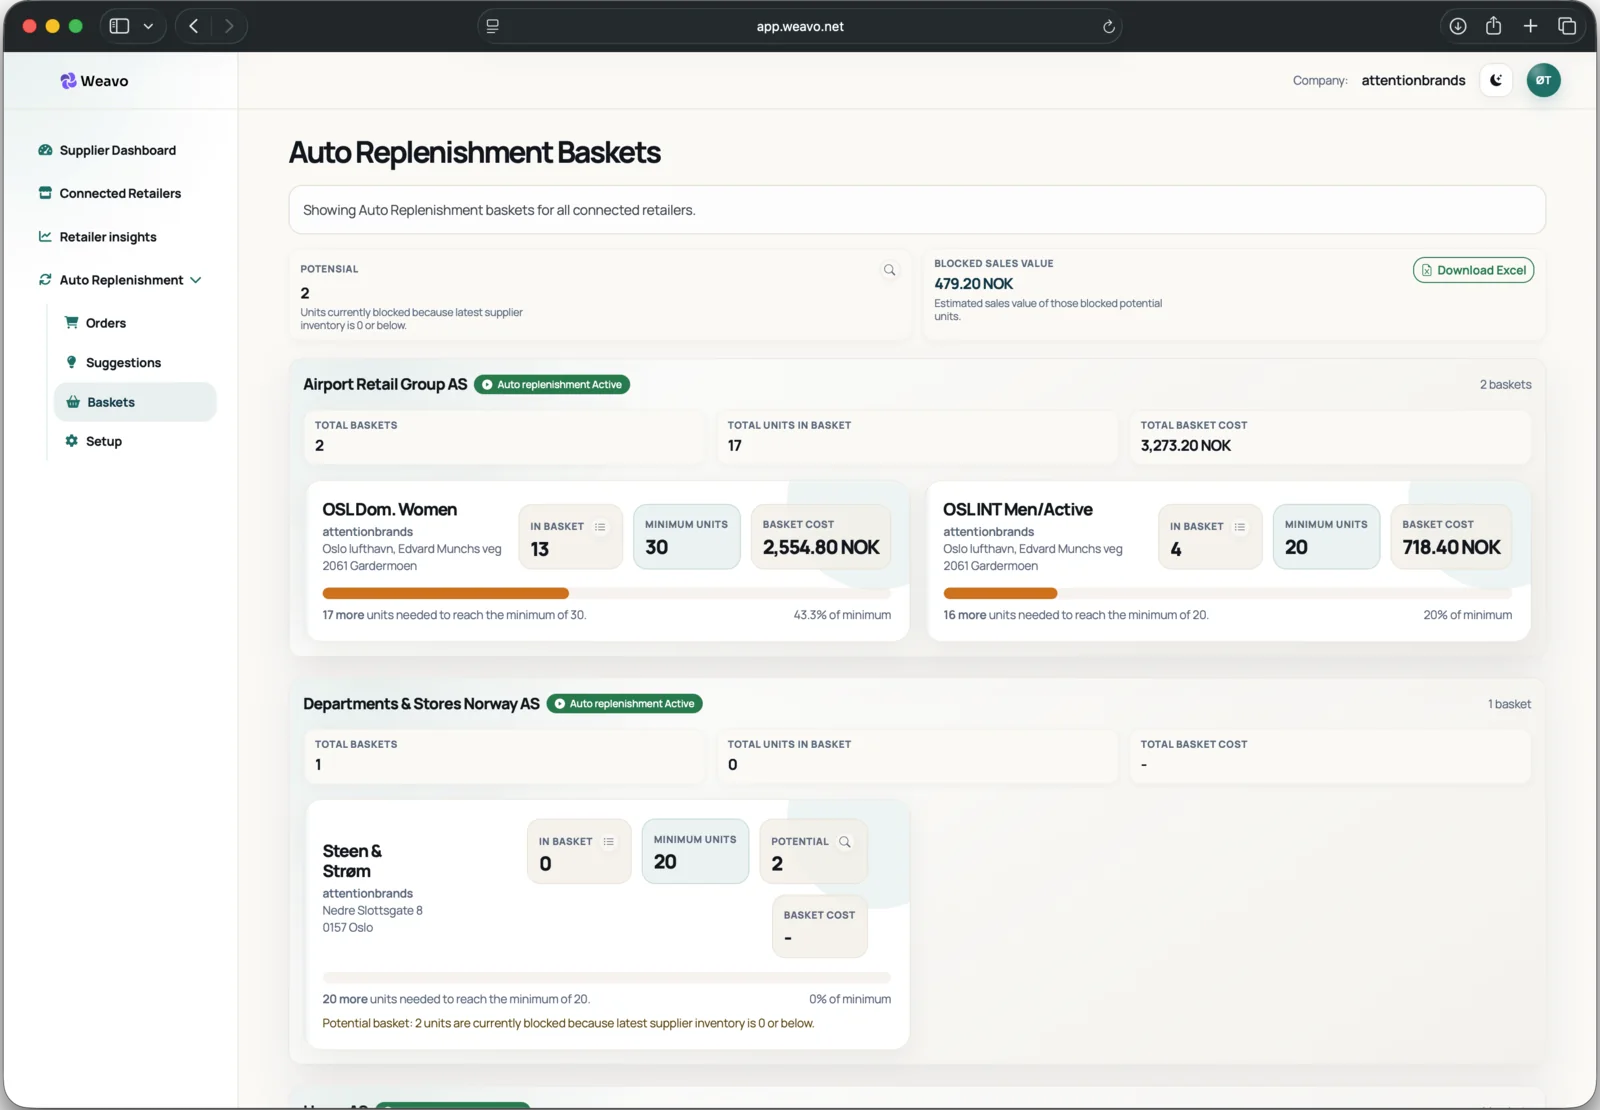Click the Steen & Strøm progress bar
Screen dimensions: 1600x1110
tap(606, 978)
